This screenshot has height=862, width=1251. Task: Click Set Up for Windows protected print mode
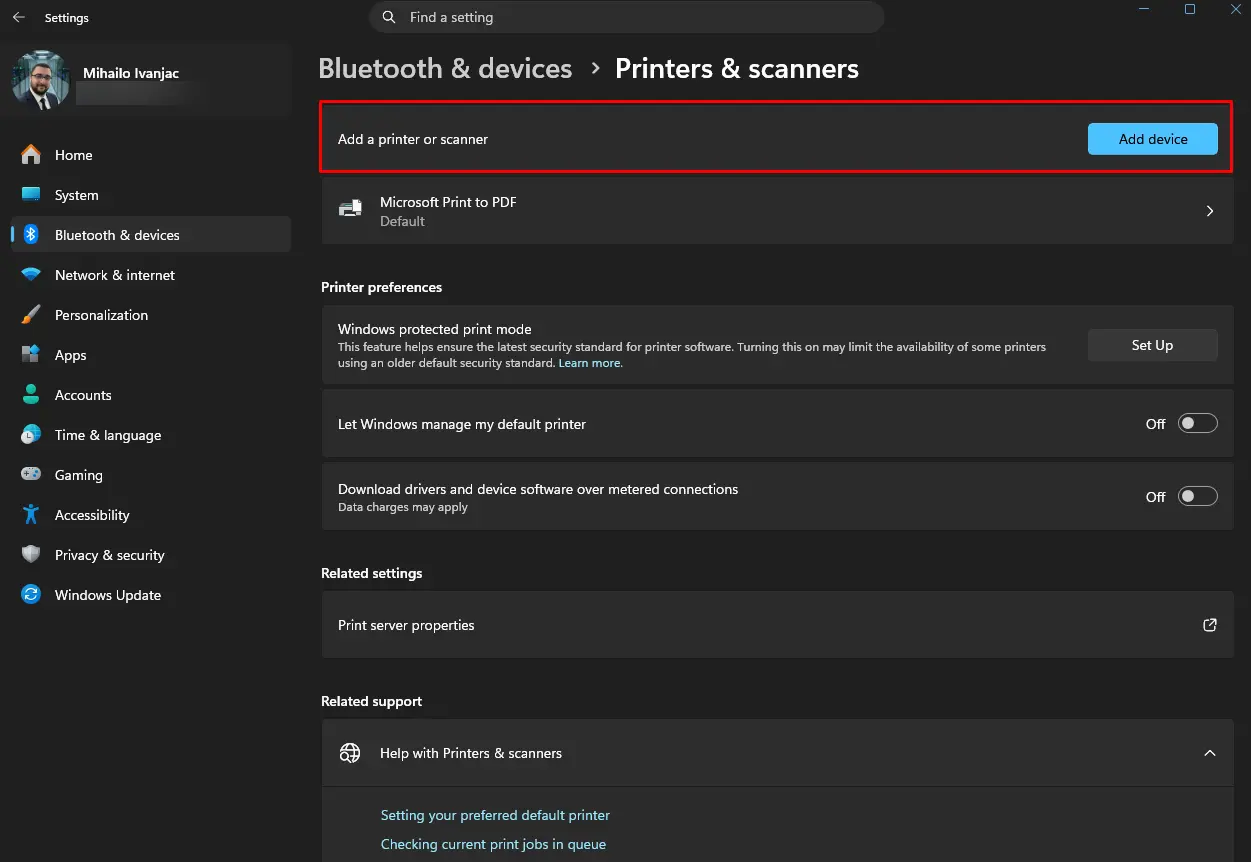(x=1152, y=345)
